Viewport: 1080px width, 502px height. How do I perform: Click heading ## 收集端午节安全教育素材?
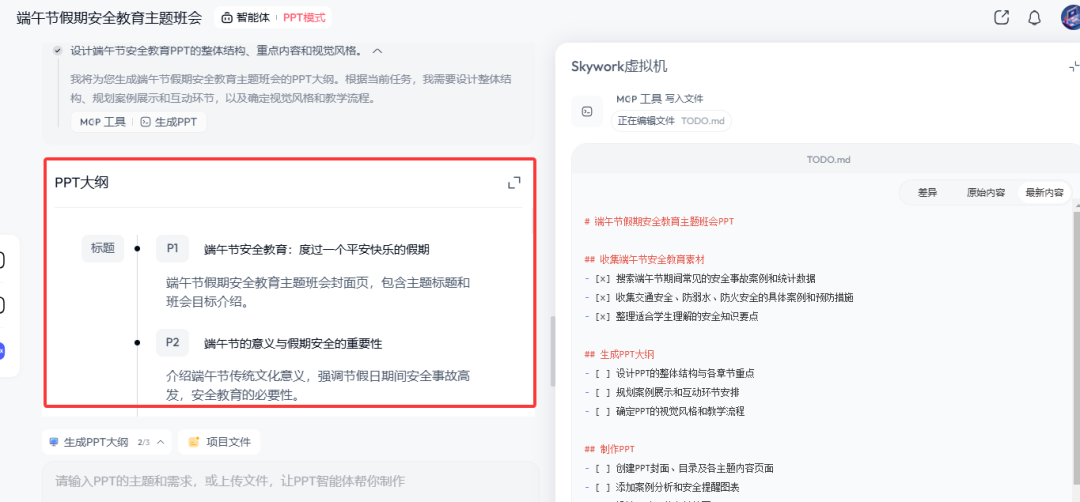click(644, 260)
